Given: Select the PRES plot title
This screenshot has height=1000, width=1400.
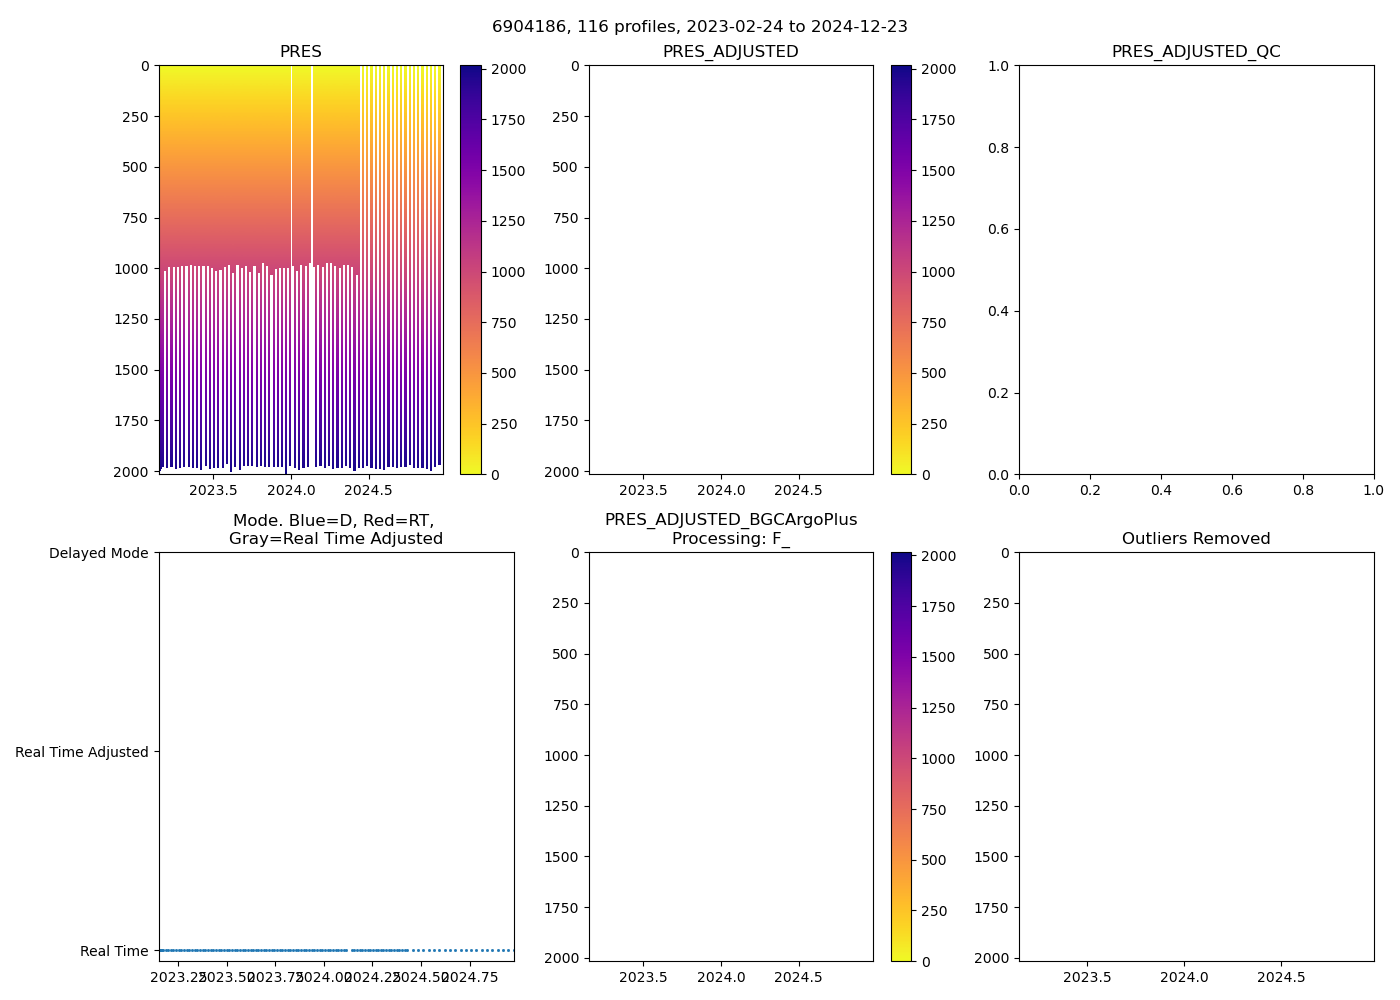Looking at the screenshot, I should coord(300,52).
